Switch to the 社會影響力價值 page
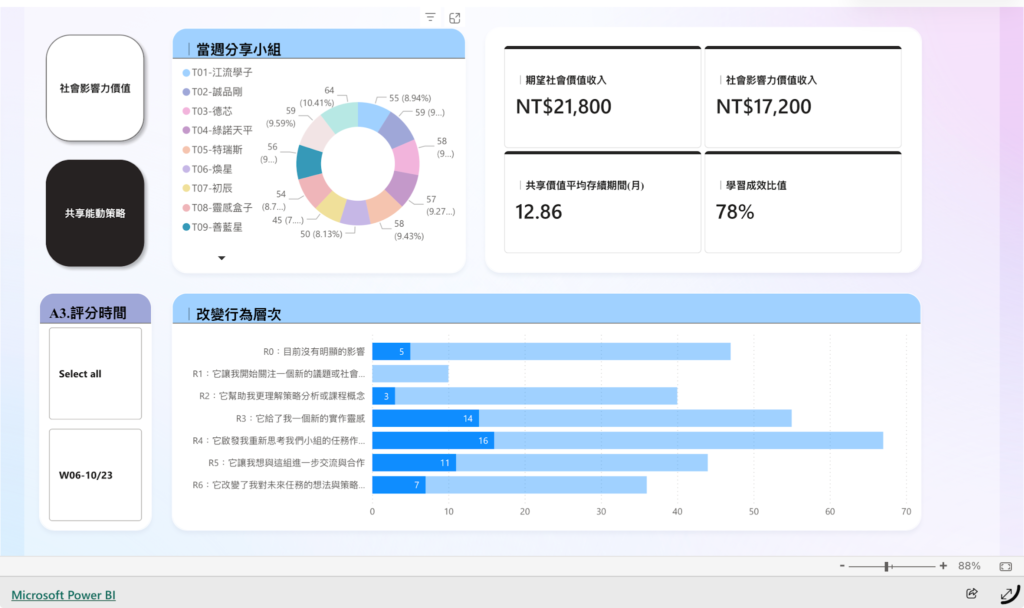Image resolution: width=1024 pixels, height=608 pixels. click(x=95, y=88)
